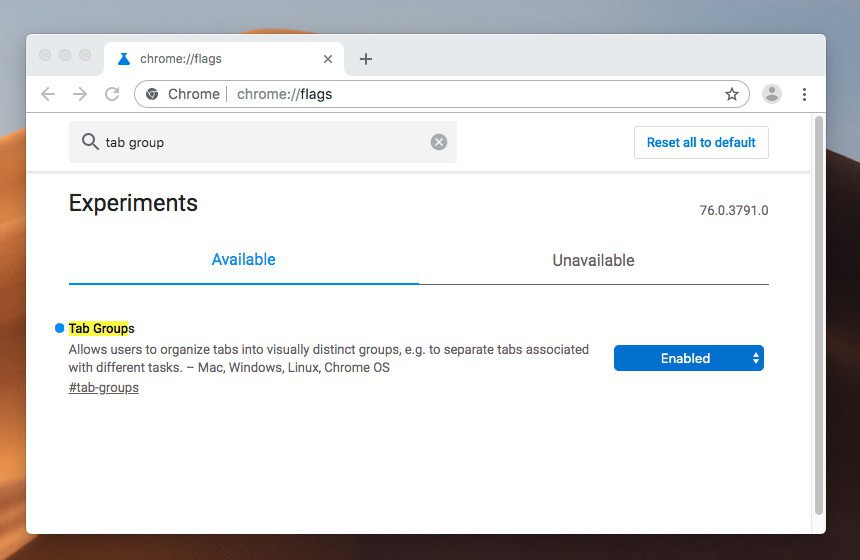Click Reset all to default
Image resolution: width=860 pixels, height=560 pixels.
pyautogui.click(x=701, y=143)
